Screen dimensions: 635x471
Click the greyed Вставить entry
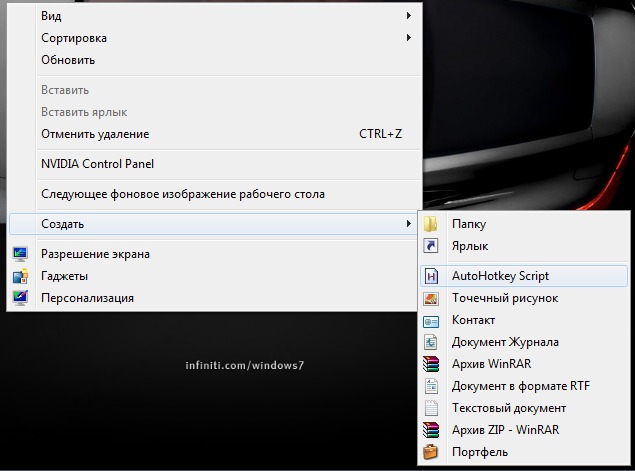213,90
